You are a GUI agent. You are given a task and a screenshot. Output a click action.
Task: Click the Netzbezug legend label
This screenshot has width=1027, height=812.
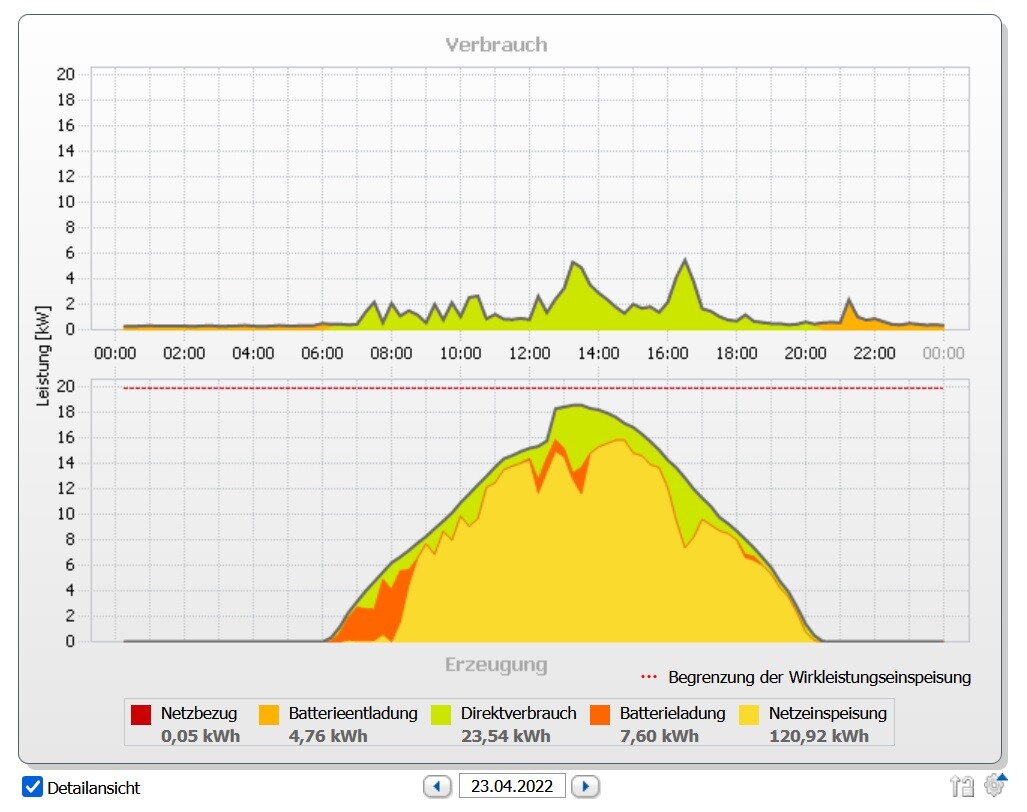coord(199,714)
